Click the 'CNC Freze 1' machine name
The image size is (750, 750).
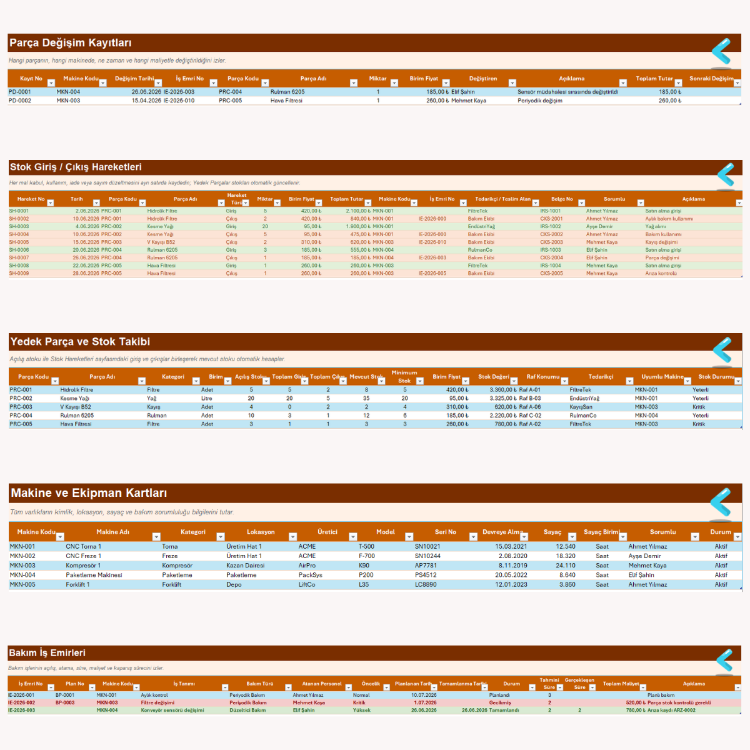83,556
